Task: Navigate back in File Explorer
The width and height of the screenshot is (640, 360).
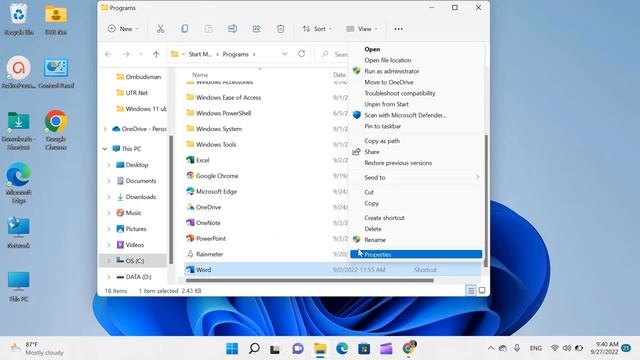Action: [x=108, y=54]
